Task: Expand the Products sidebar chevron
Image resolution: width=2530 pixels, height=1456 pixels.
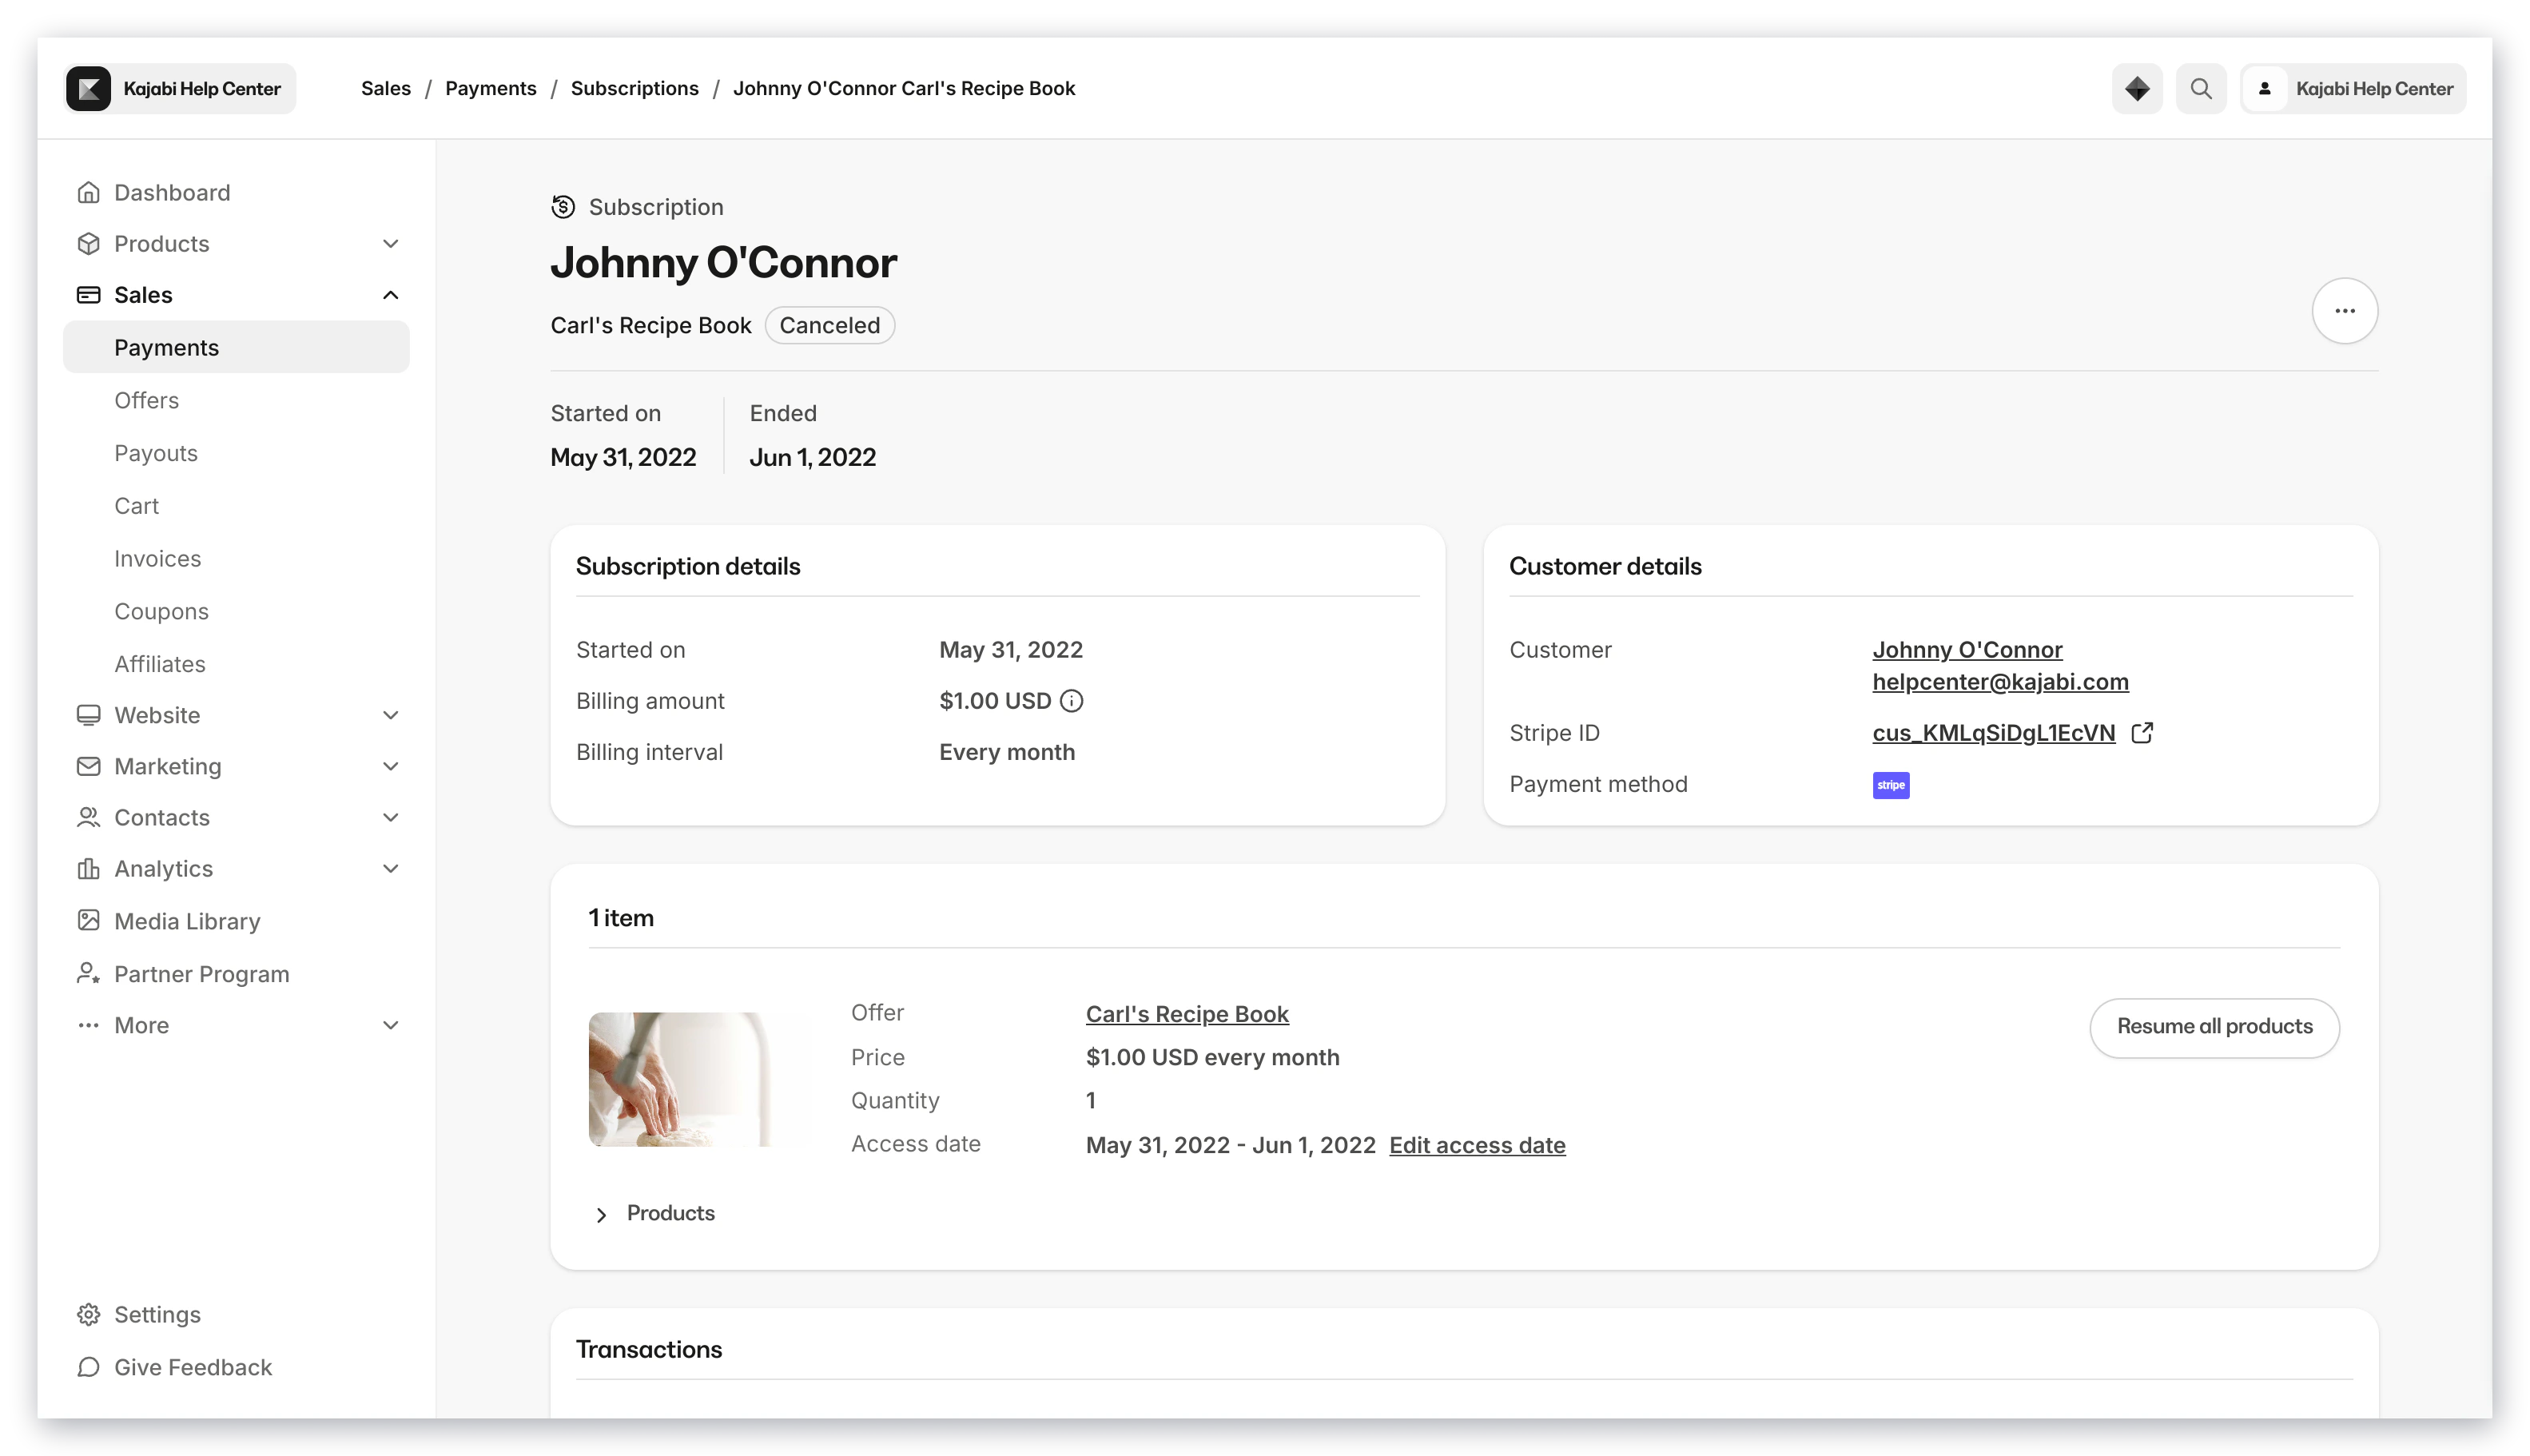Action: point(390,243)
